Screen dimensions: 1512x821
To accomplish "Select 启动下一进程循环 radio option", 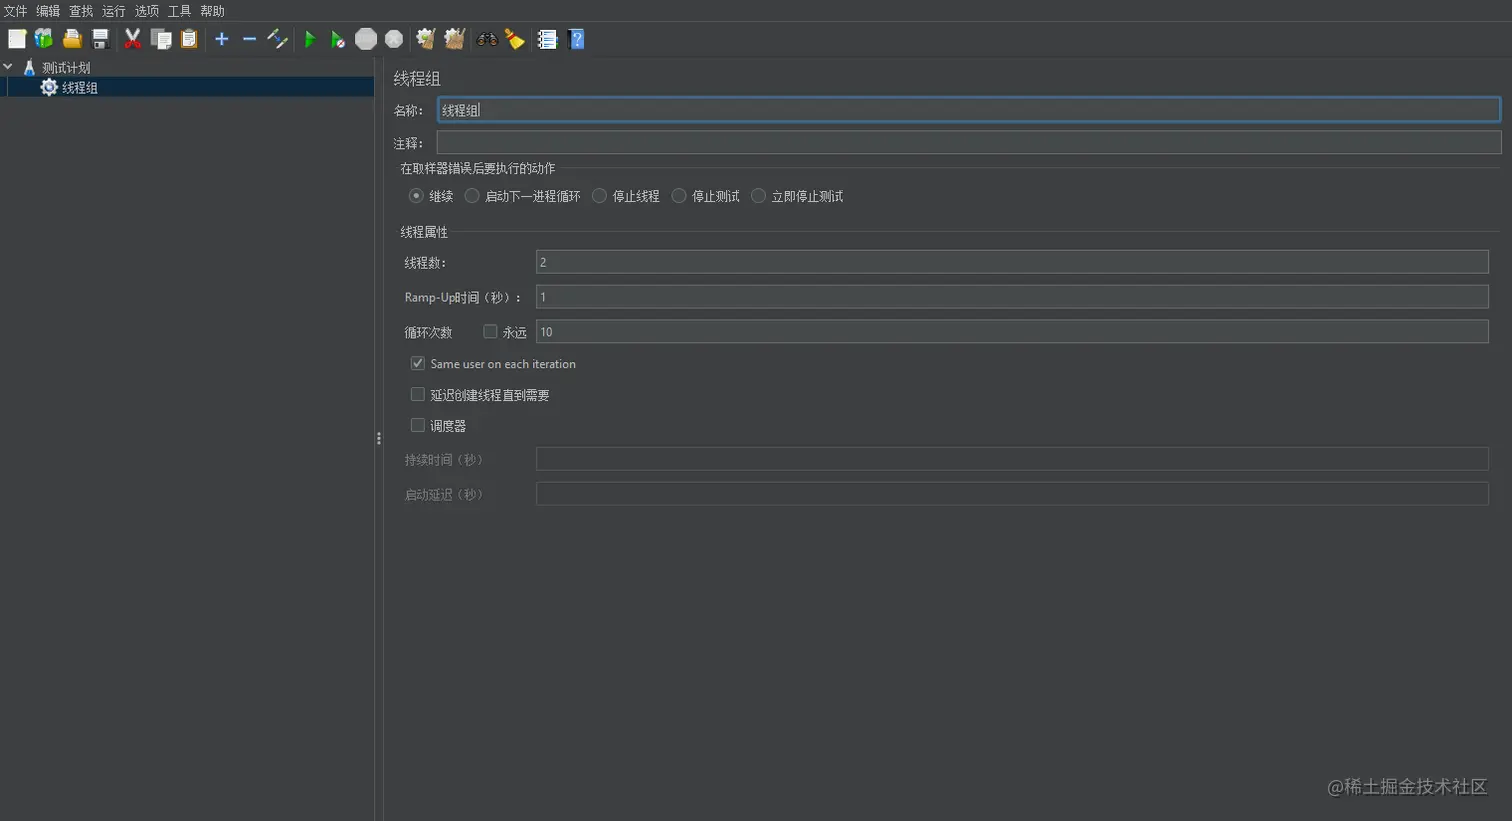I will [x=472, y=196].
